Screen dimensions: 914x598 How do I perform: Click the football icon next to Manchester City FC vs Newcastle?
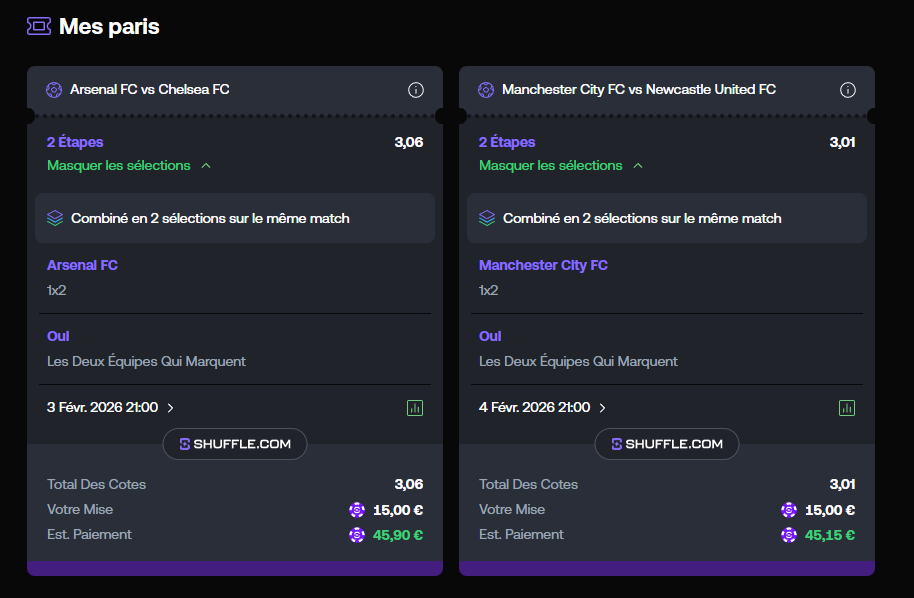(x=486, y=90)
